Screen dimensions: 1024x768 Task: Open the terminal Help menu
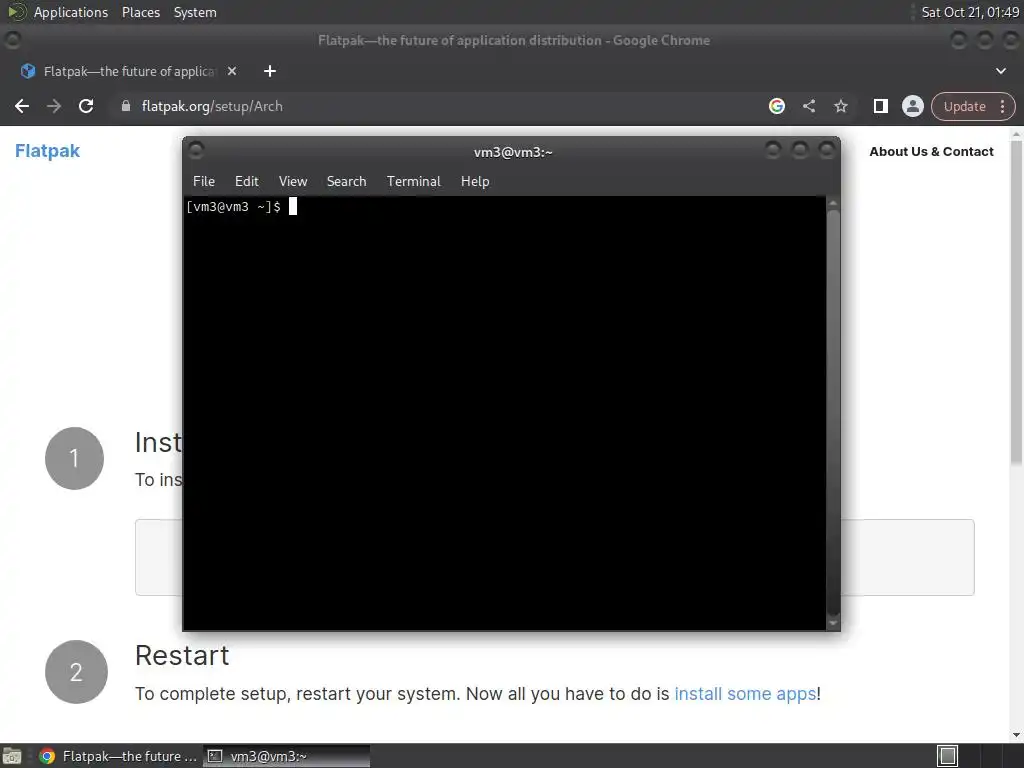(x=475, y=182)
